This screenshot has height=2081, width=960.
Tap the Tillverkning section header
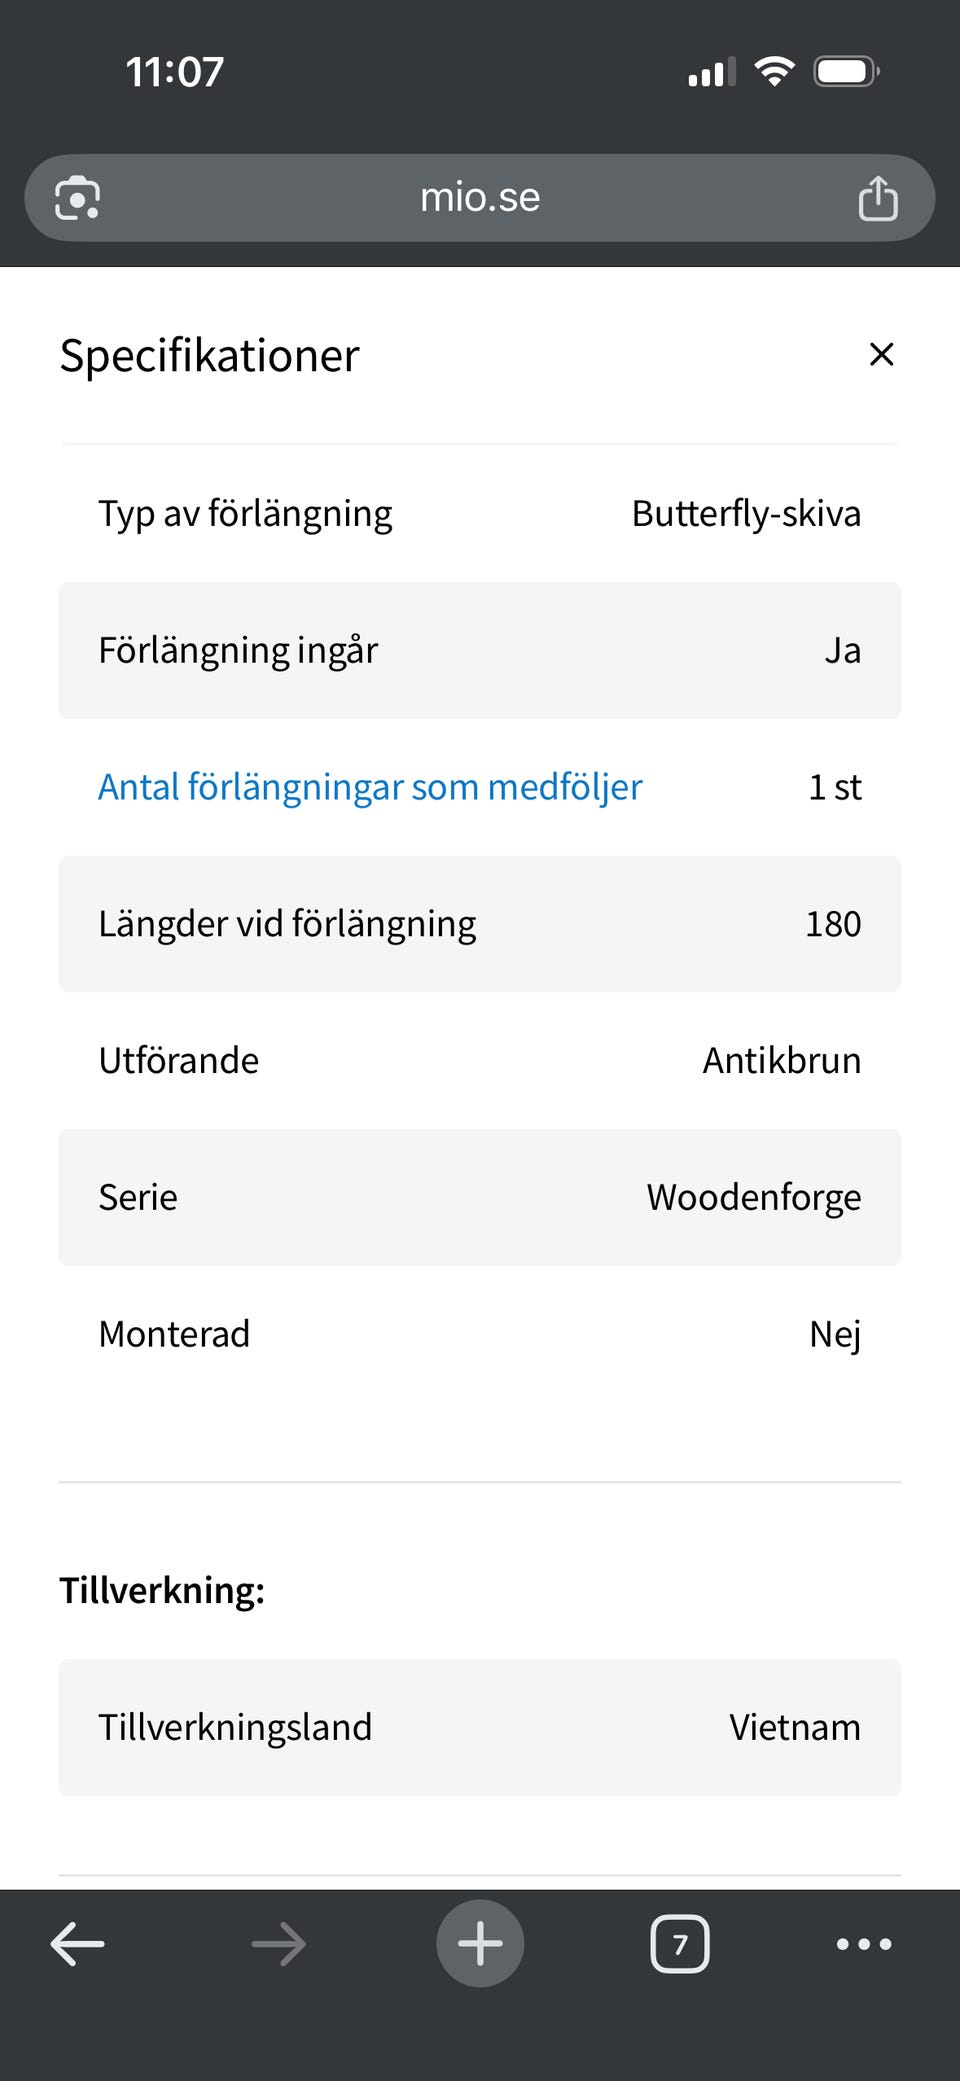pyautogui.click(x=164, y=1591)
